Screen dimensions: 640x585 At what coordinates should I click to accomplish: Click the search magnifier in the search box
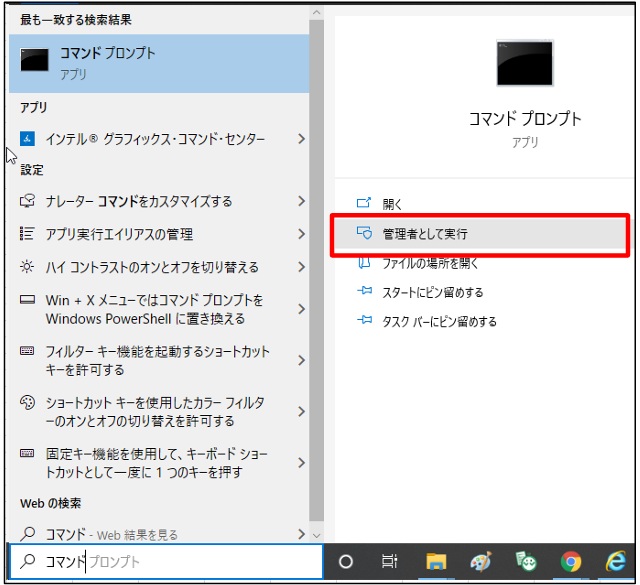click(x=27, y=561)
